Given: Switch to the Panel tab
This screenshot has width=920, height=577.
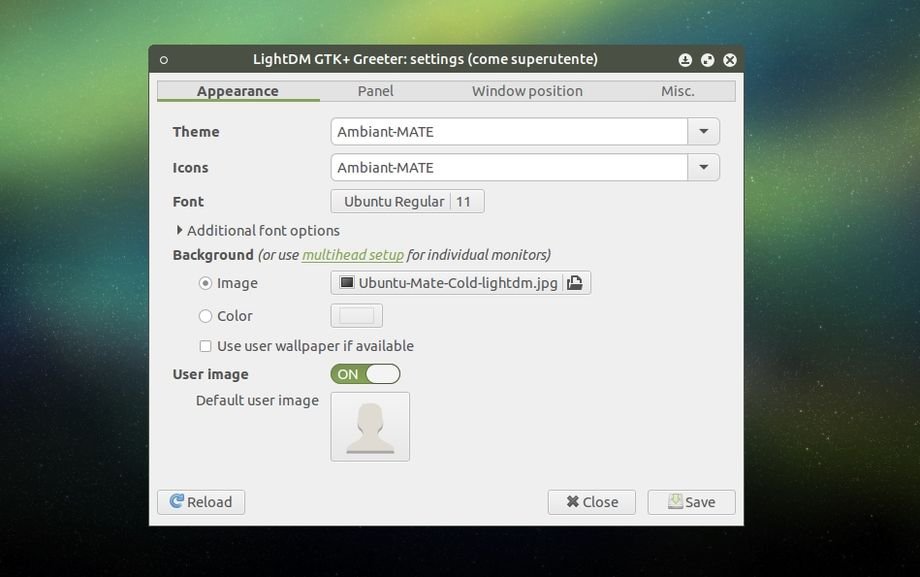Looking at the screenshot, I should click(x=375, y=91).
